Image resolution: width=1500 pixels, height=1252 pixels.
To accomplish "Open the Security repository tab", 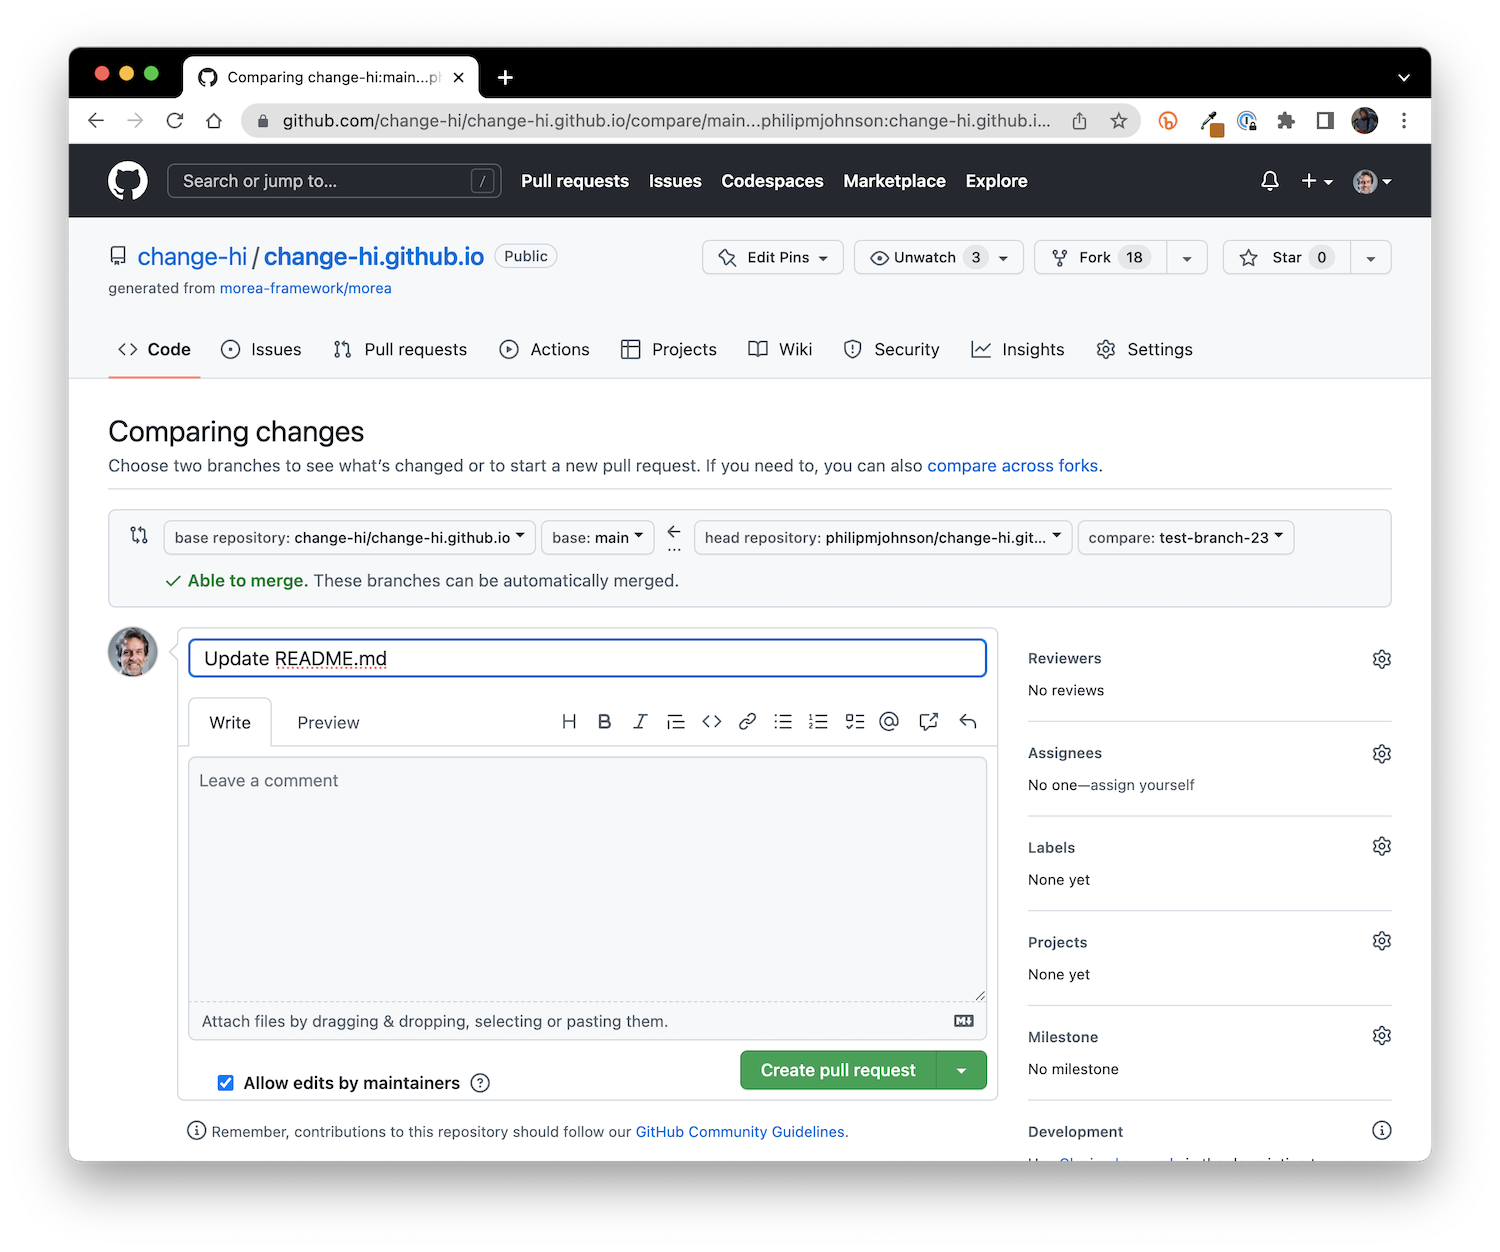I will pyautogui.click(x=892, y=350).
